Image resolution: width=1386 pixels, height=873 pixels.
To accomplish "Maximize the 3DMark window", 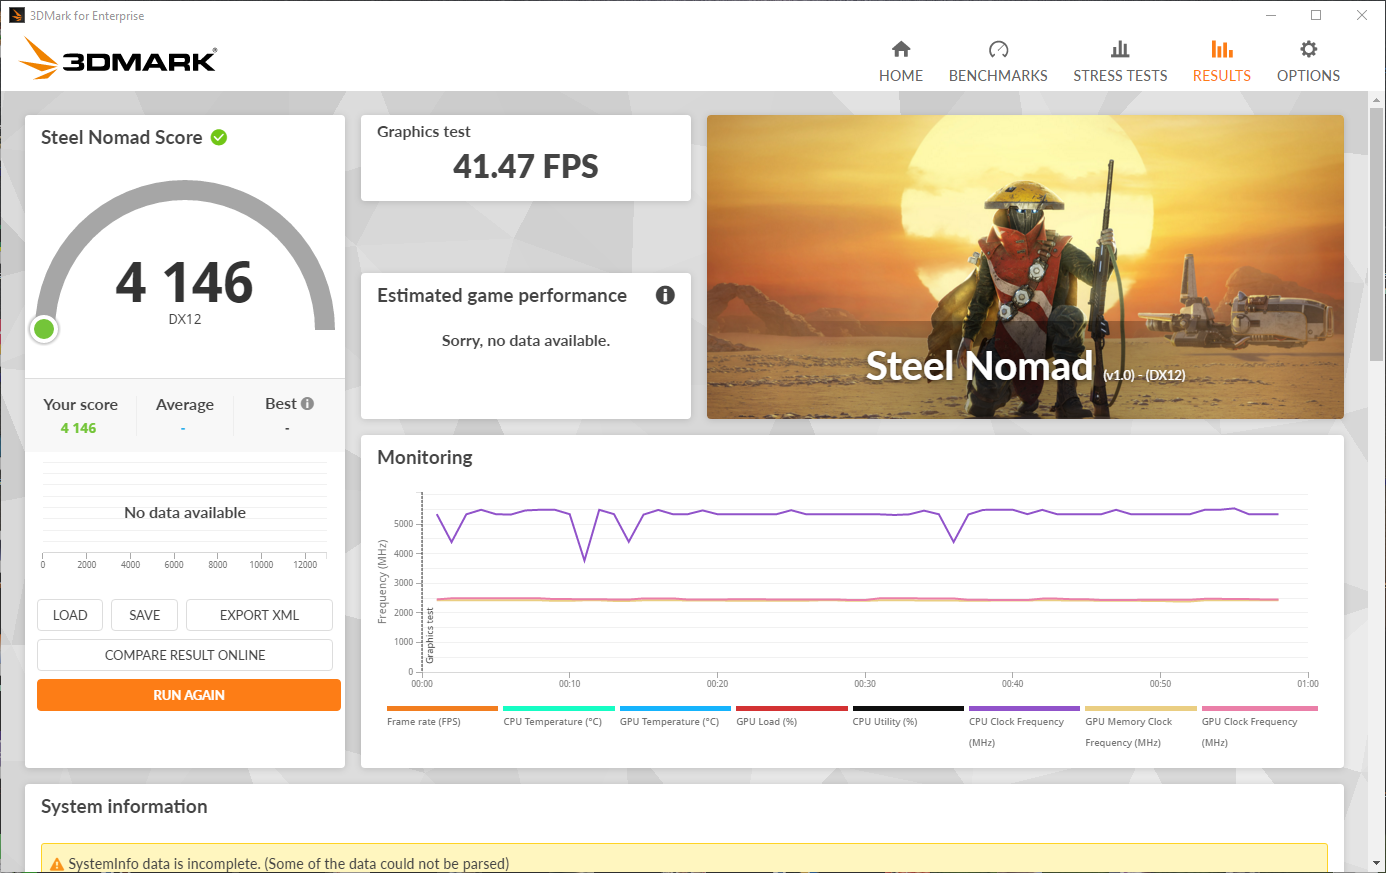I will [1316, 15].
